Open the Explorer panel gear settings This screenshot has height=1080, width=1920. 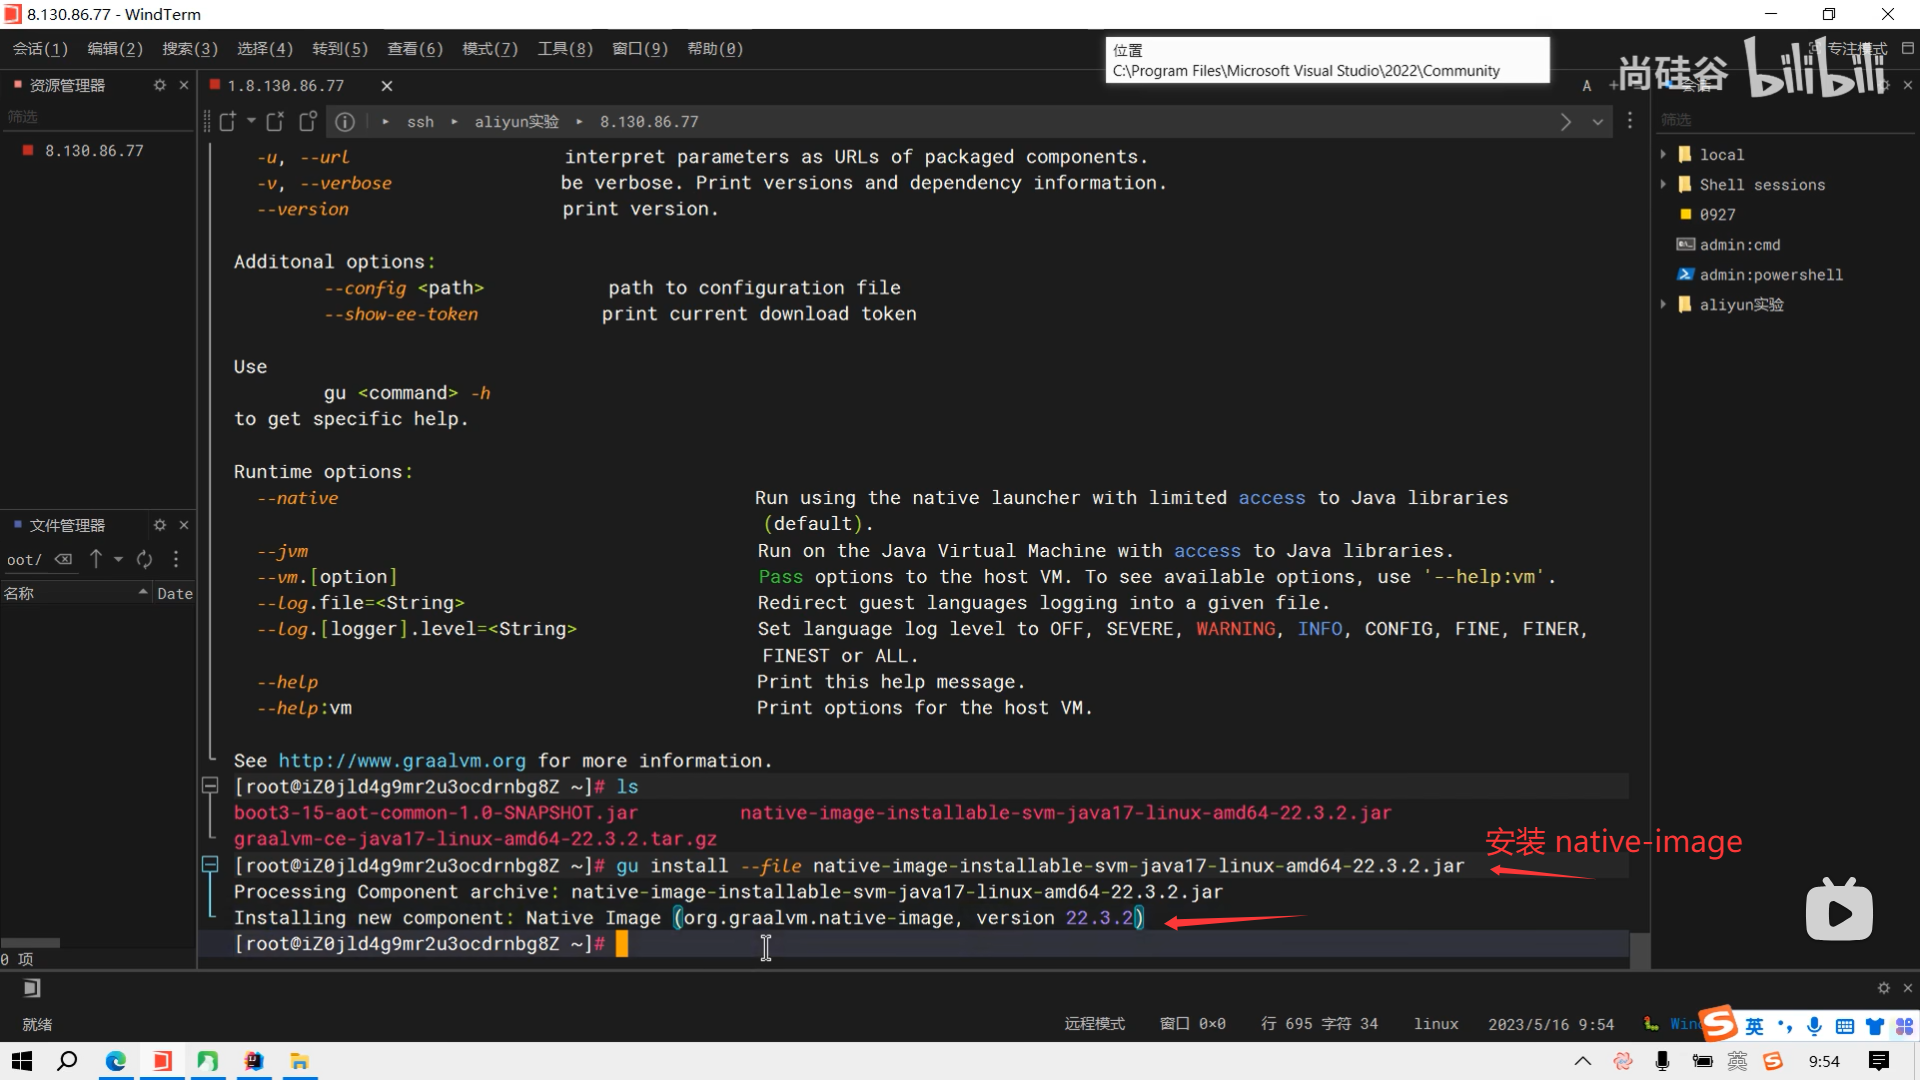[160, 86]
